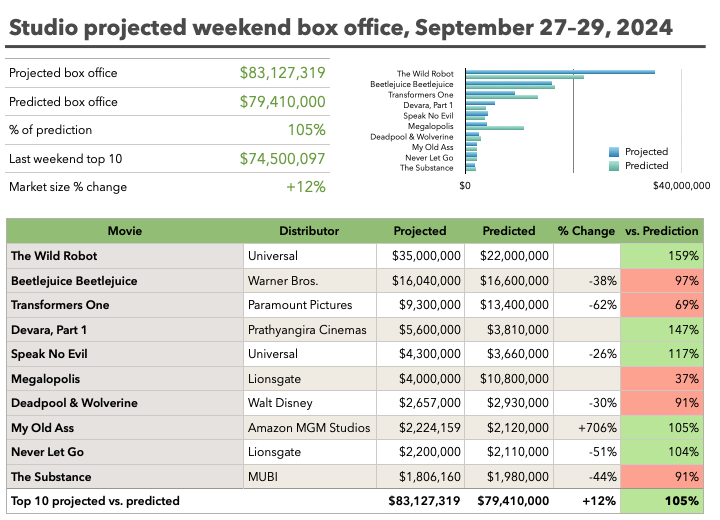Click the $22,000,000 predicted cell
The height and width of the screenshot is (520, 720).
coord(509,256)
